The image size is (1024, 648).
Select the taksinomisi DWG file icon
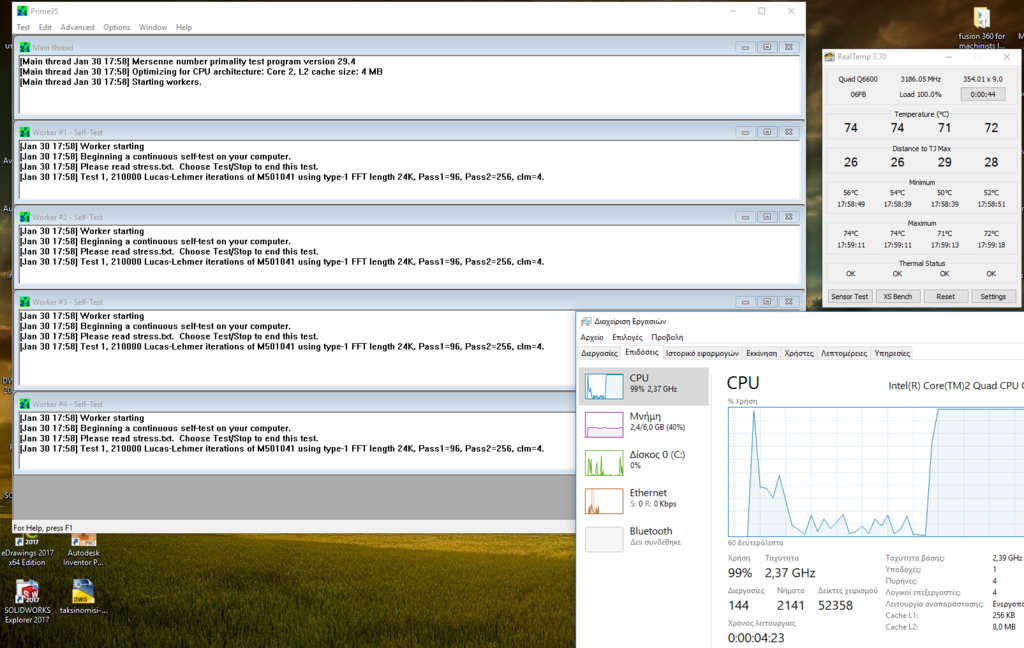tap(83, 597)
